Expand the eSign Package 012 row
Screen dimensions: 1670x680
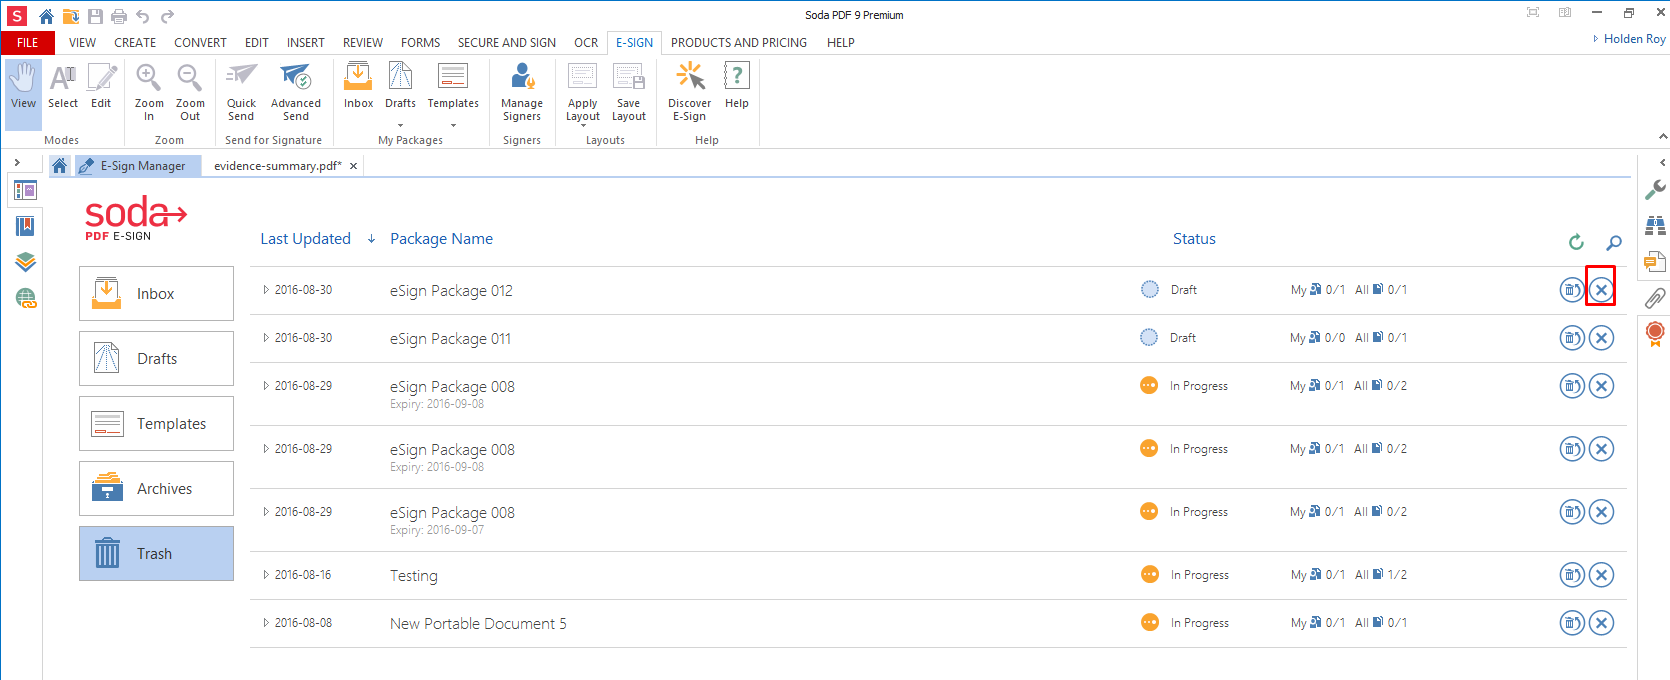click(266, 290)
